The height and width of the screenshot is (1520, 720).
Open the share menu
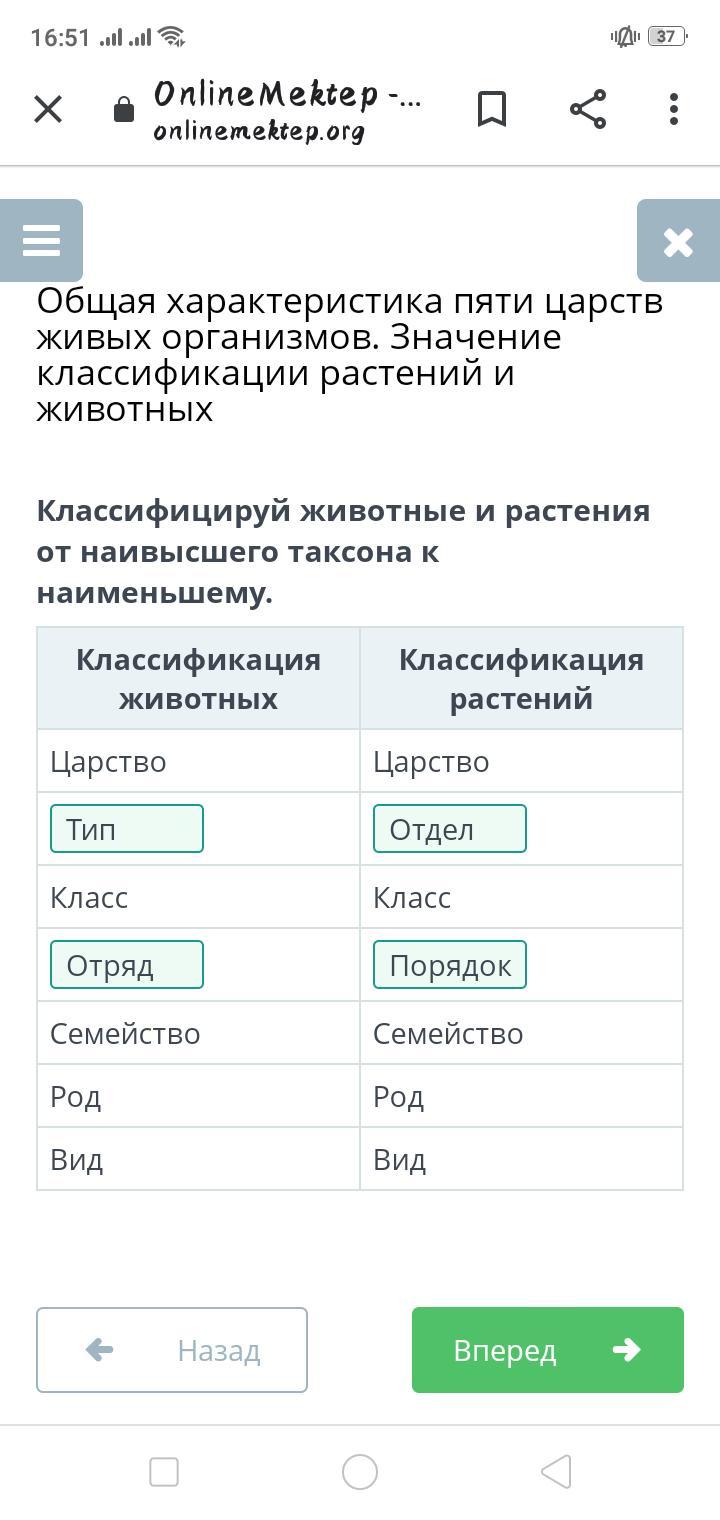[x=588, y=109]
